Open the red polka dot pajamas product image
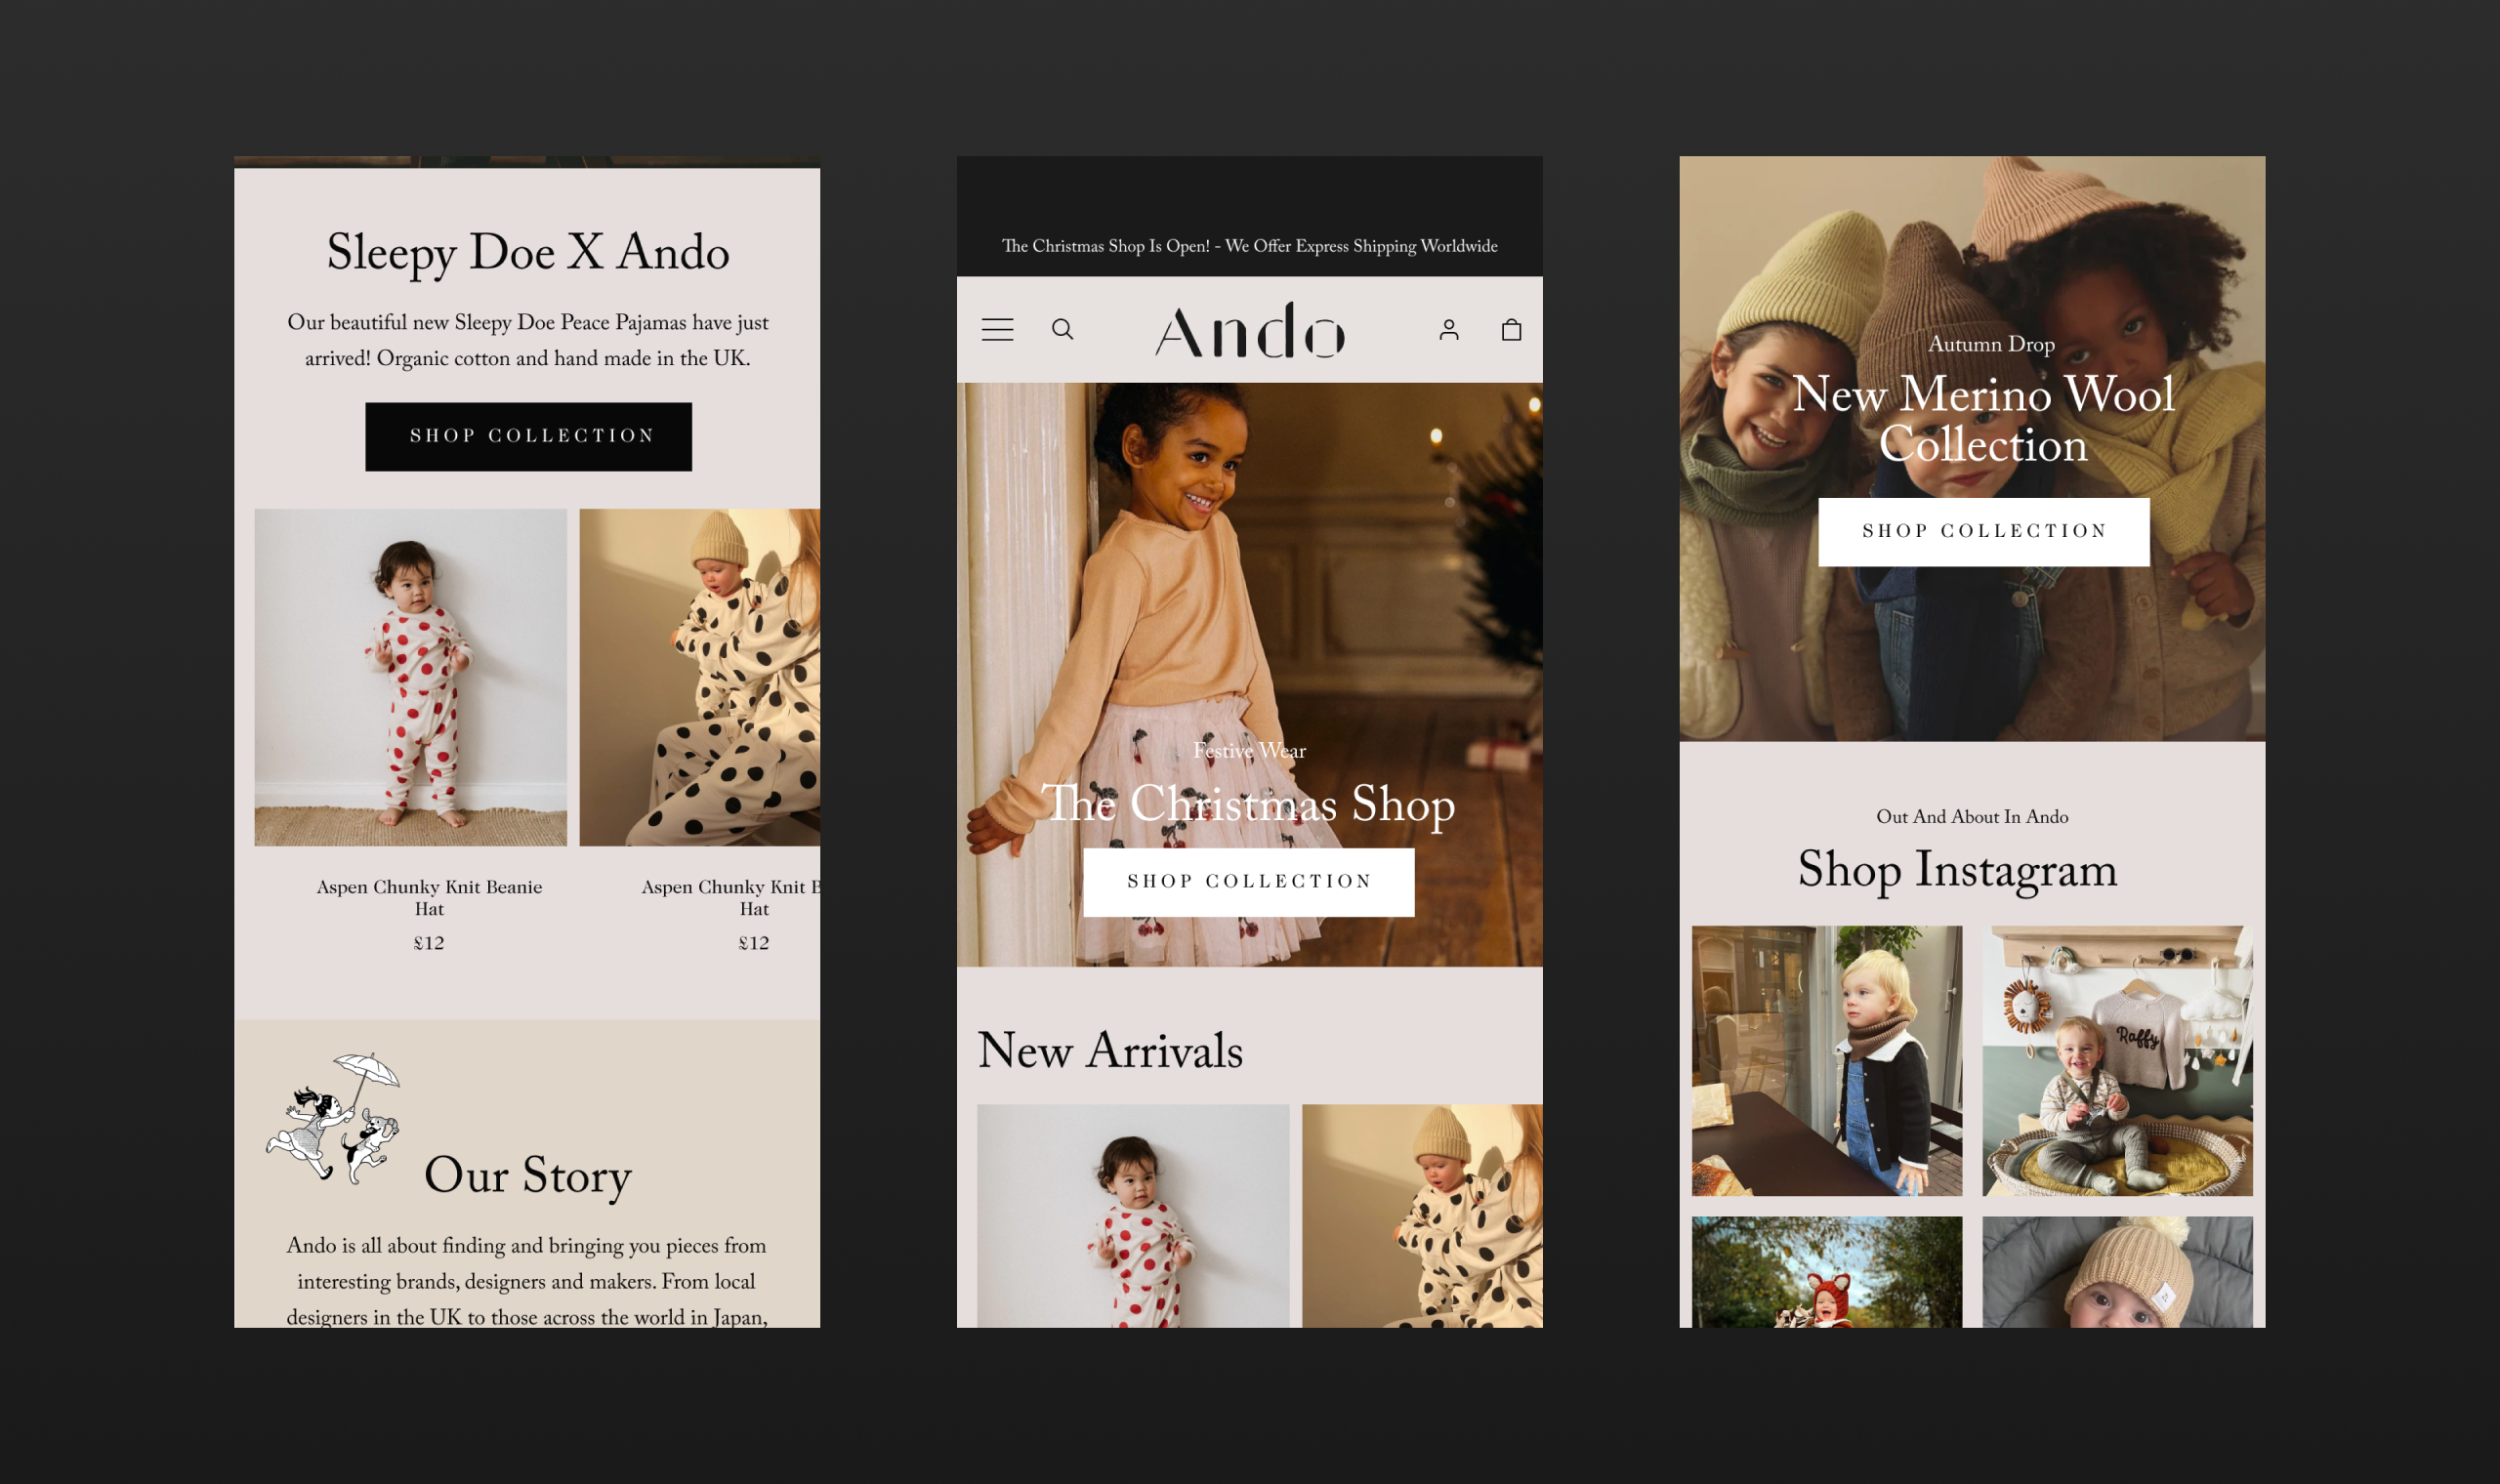 (x=410, y=677)
